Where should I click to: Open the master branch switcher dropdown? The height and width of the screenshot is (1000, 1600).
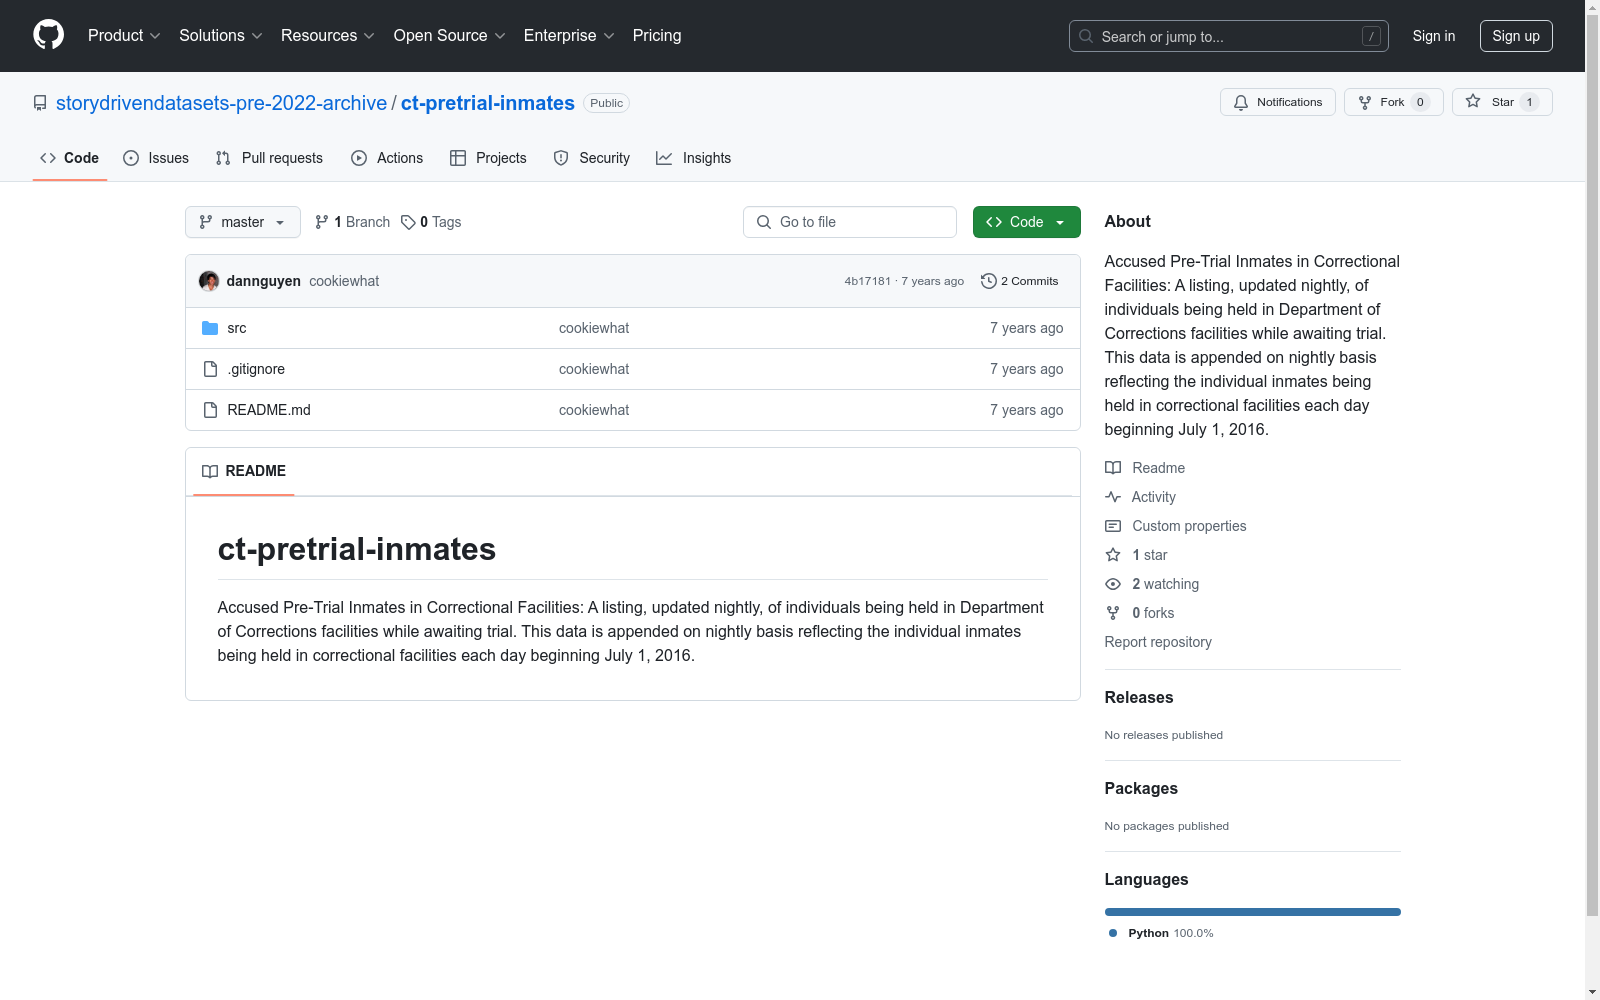pyautogui.click(x=243, y=222)
